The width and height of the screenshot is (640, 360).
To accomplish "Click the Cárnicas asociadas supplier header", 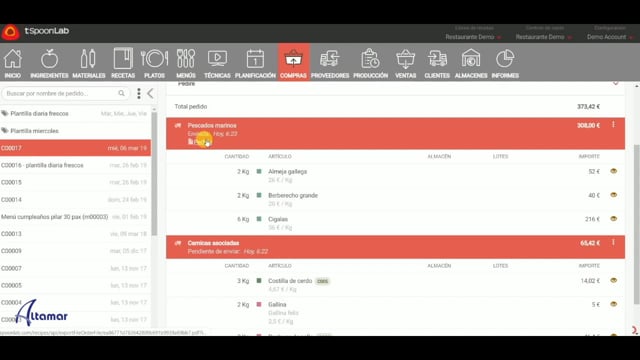I will click(395, 247).
